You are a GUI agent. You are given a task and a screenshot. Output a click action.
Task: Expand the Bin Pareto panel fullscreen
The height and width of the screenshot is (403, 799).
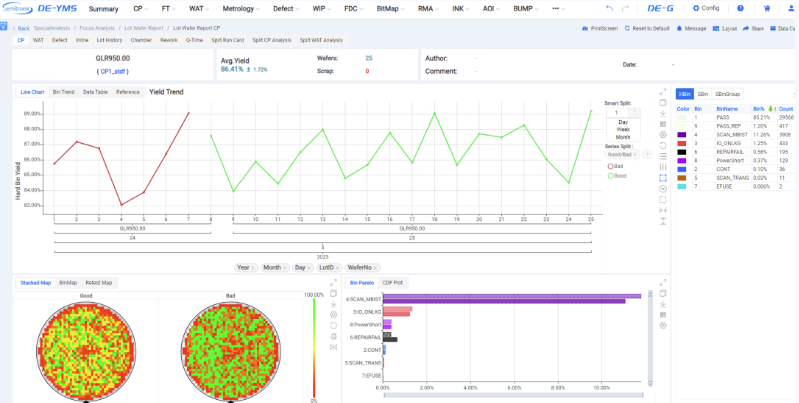point(664,283)
